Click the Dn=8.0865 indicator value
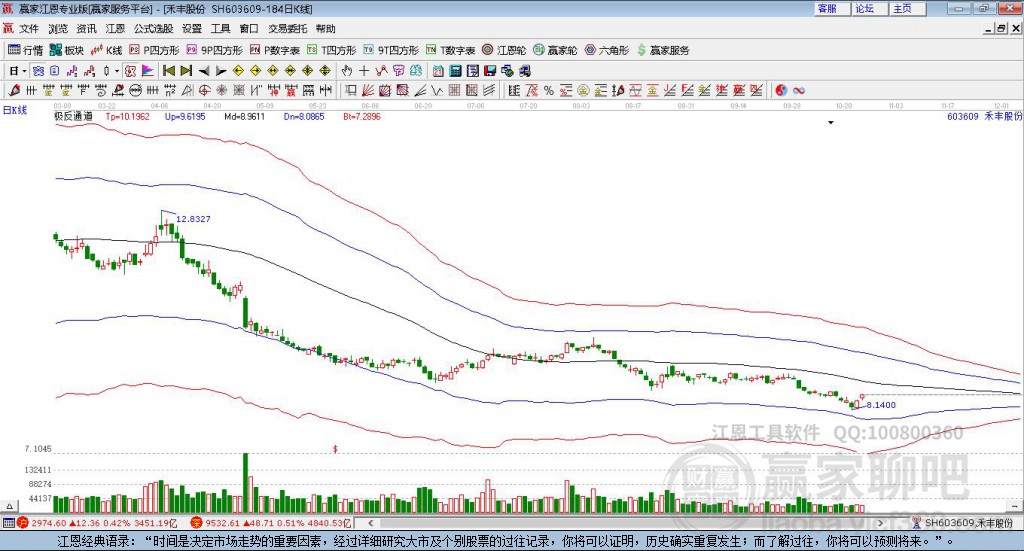Screen dimensions: 1024x551 click(x=304, y=116)
